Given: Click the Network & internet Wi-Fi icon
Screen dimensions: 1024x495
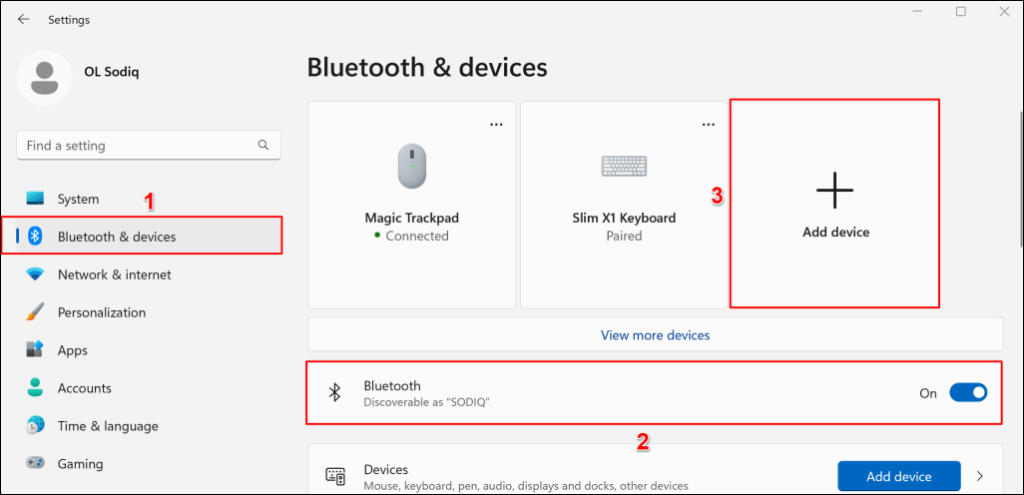Looking at the screenshot, I should tap(36, 275).
